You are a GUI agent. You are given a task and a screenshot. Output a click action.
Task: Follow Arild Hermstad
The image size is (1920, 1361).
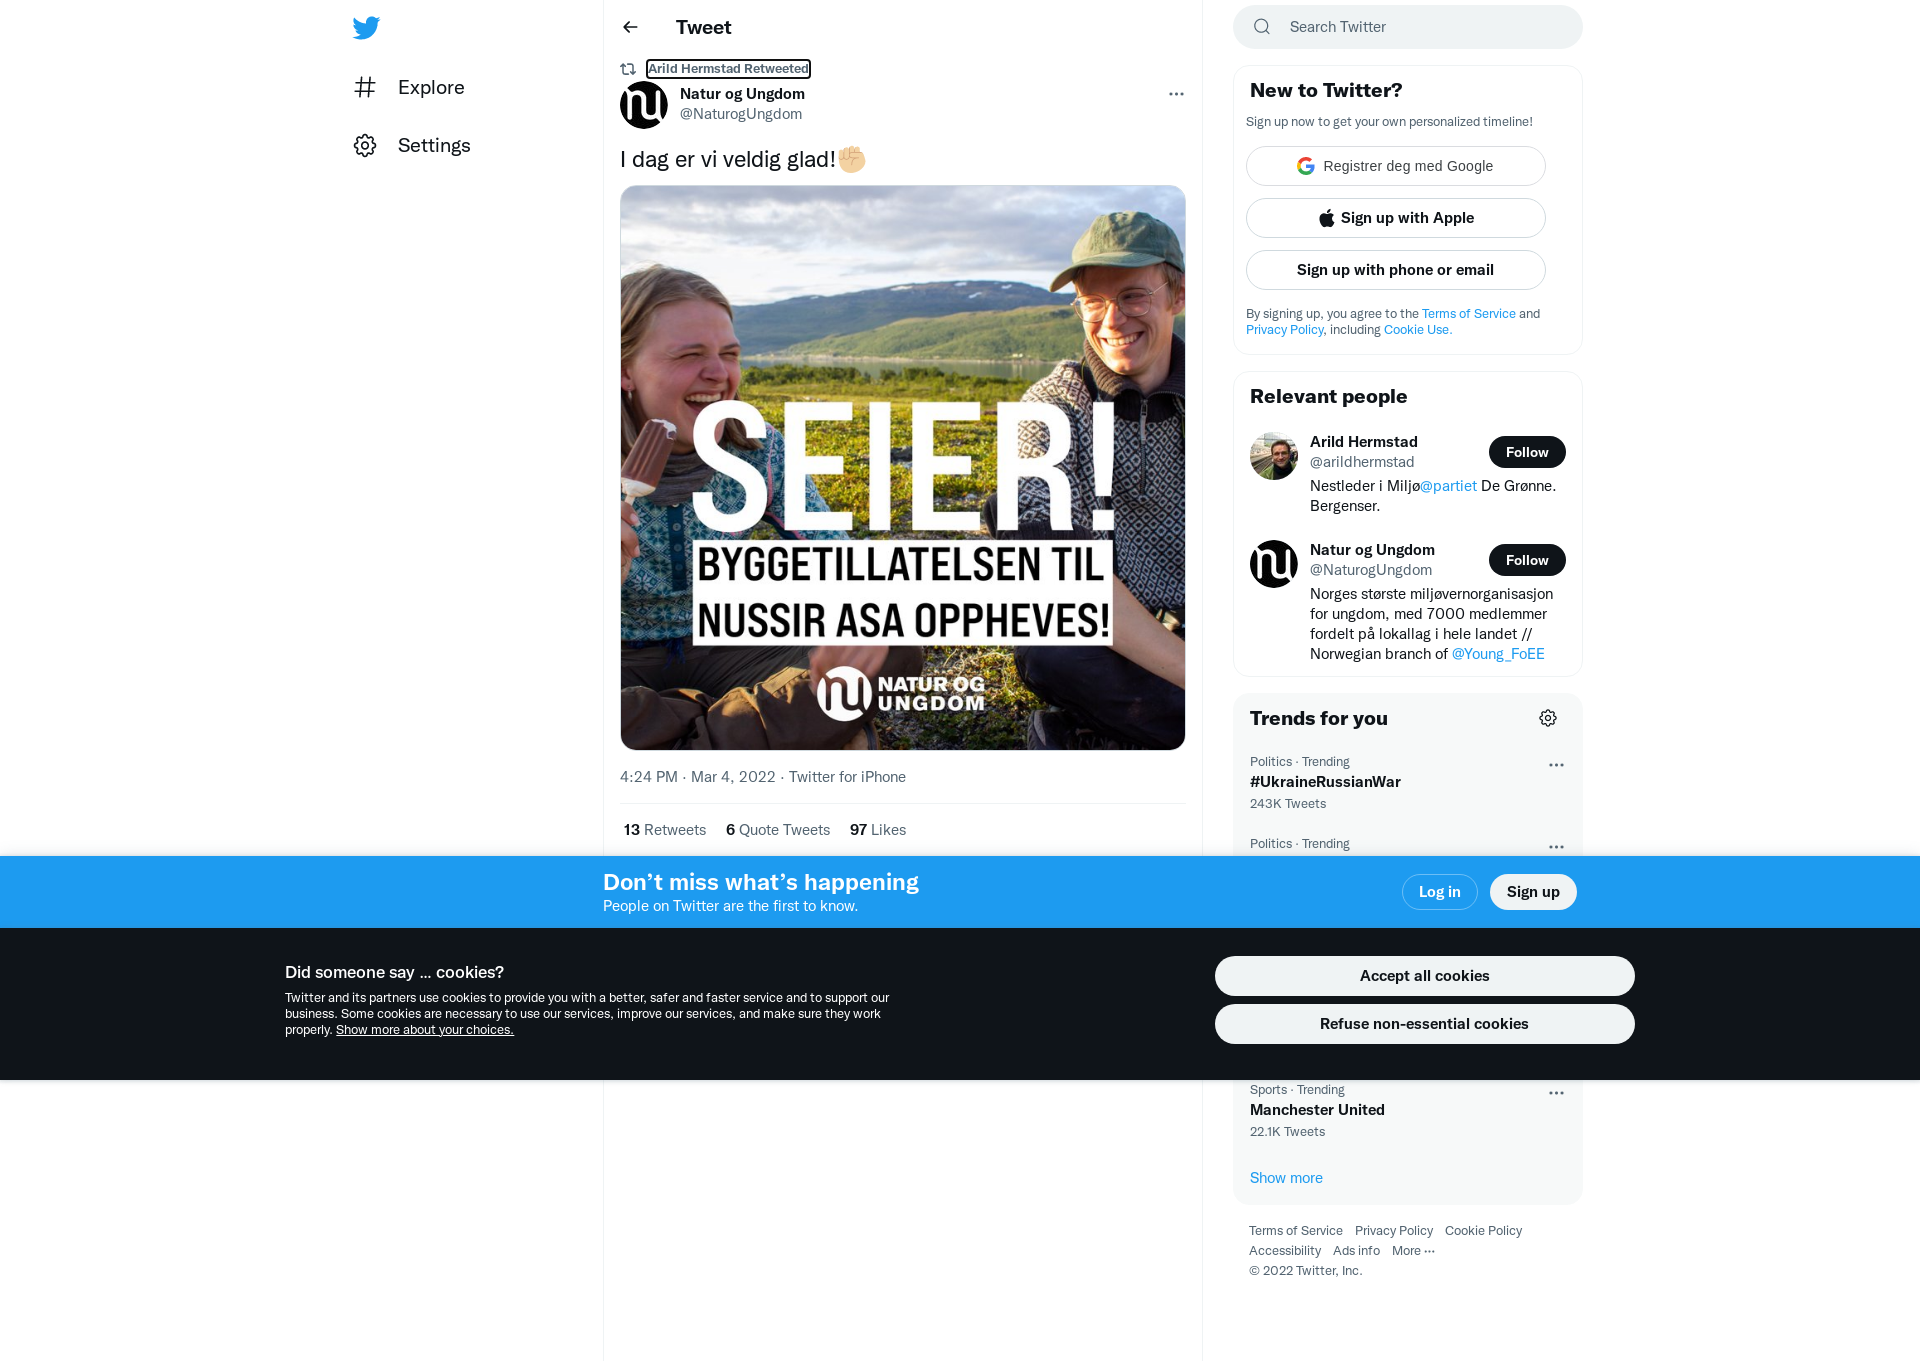(x=1527, y=452)
